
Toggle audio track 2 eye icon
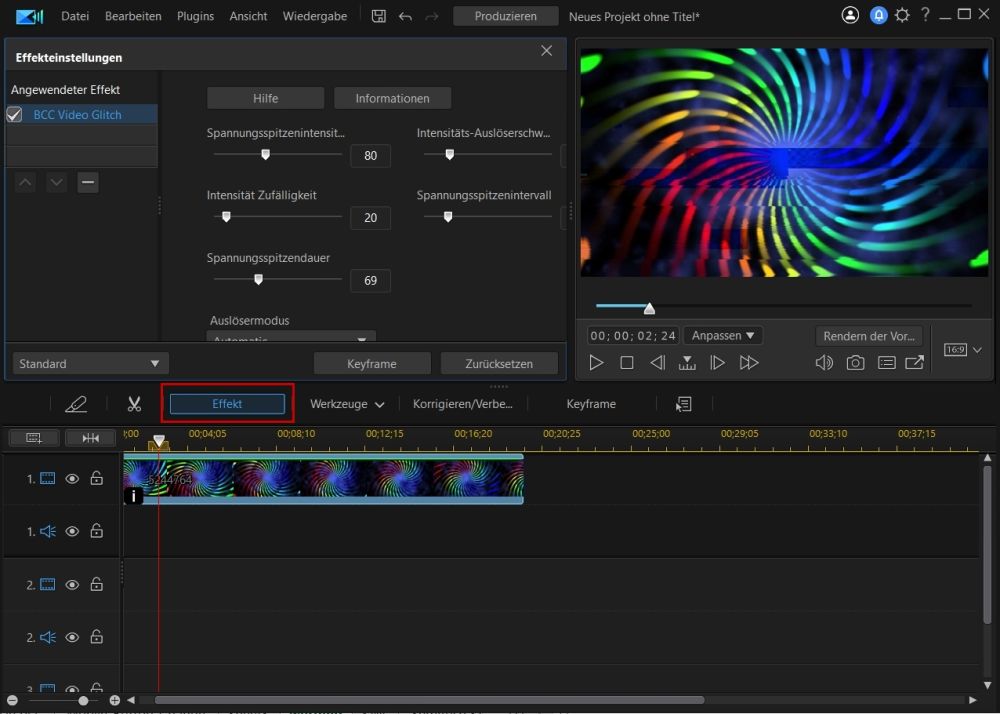tap(72, 637)
